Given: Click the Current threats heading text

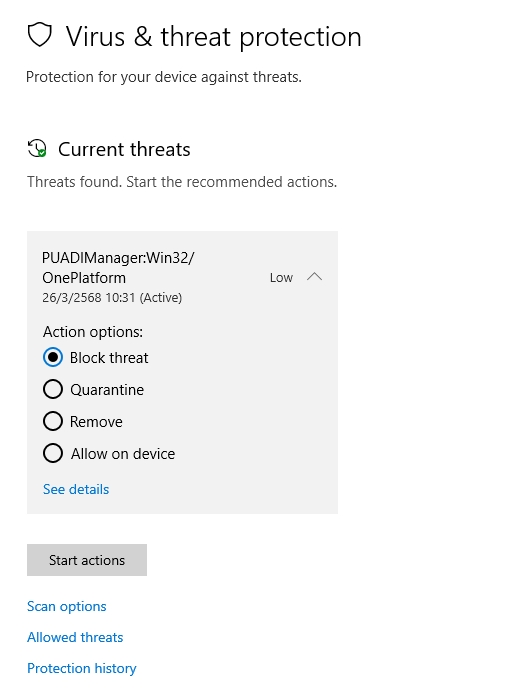Looking at the screenshot, I should 124,149.
